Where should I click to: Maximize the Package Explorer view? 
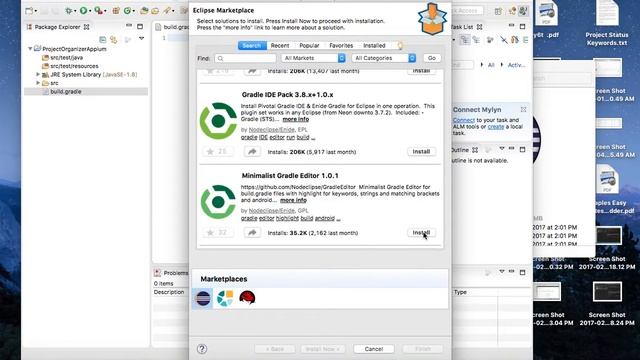(x=140, y=27)
